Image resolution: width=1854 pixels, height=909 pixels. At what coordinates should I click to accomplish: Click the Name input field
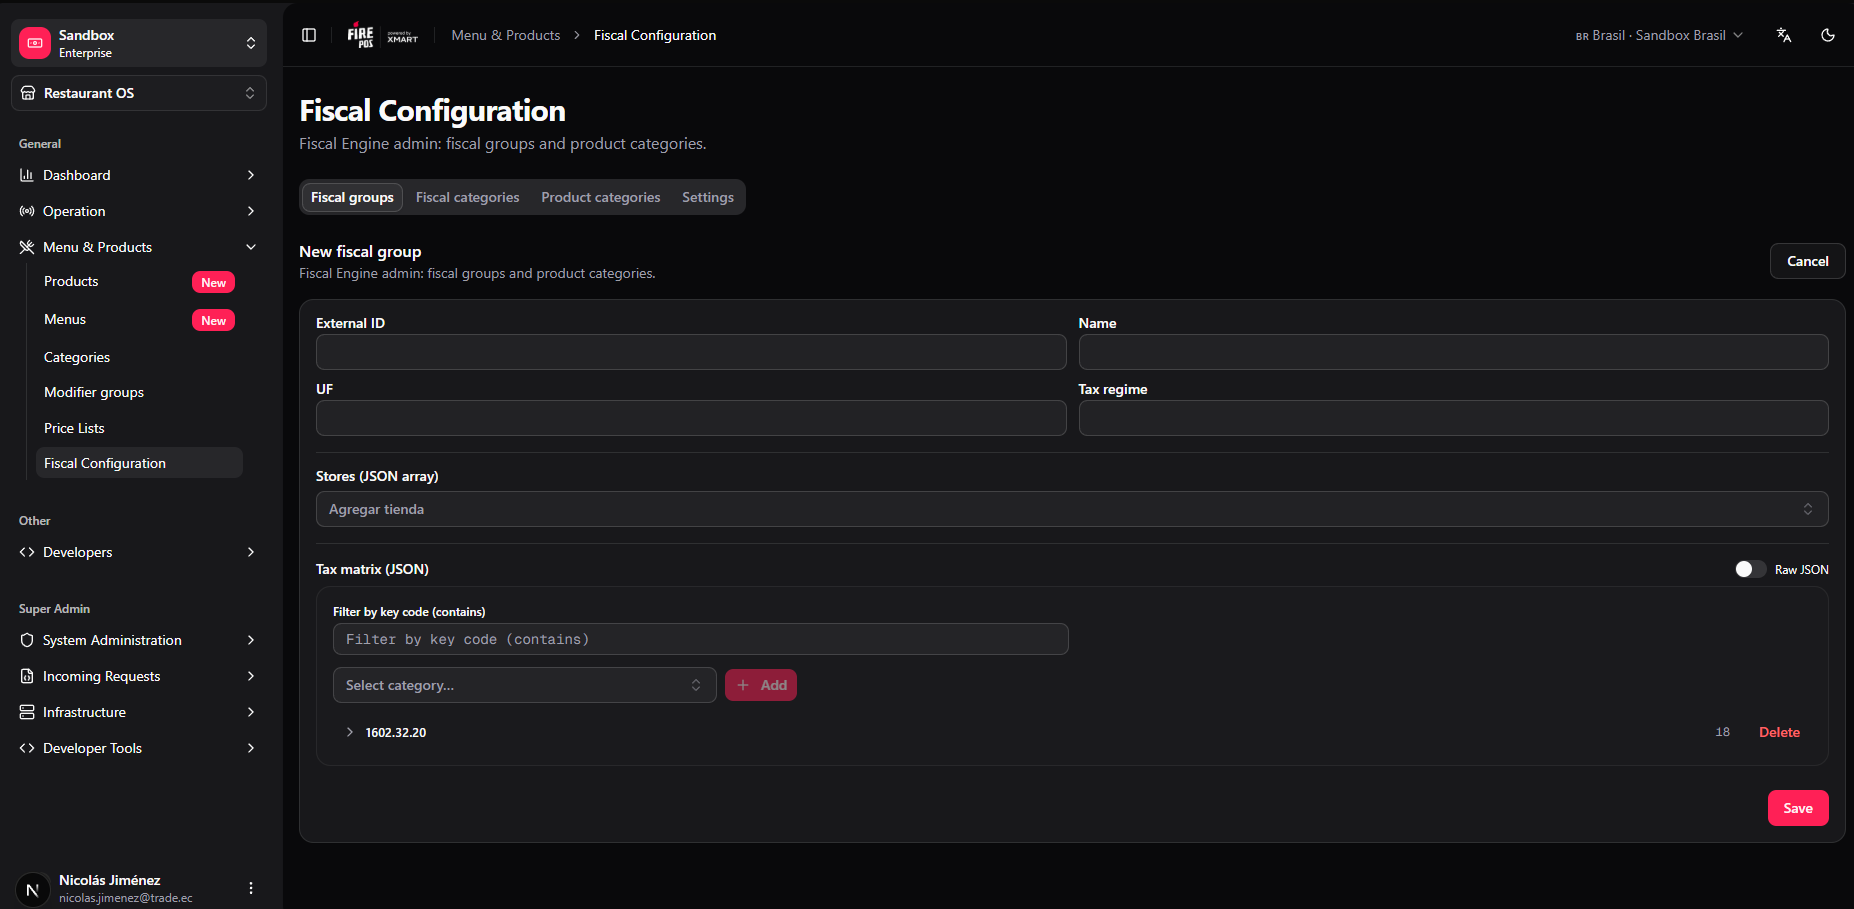(1453, 352)
